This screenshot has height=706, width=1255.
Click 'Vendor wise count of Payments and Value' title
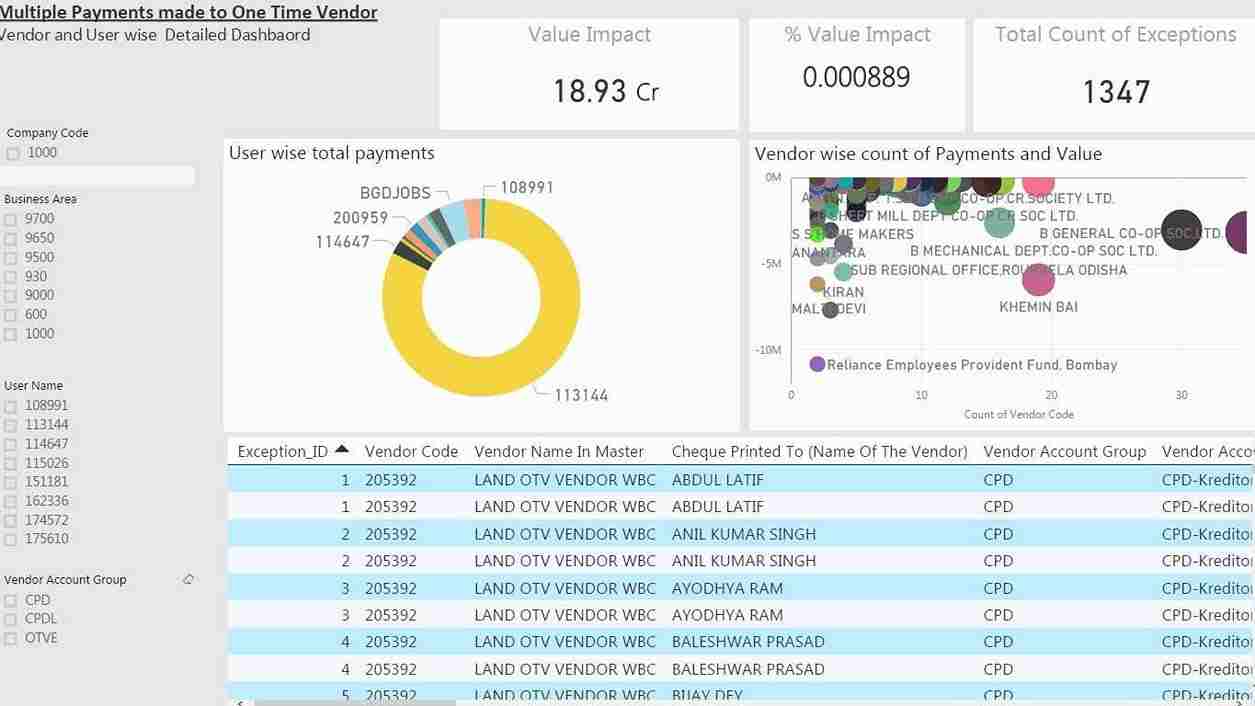point(928,154)
